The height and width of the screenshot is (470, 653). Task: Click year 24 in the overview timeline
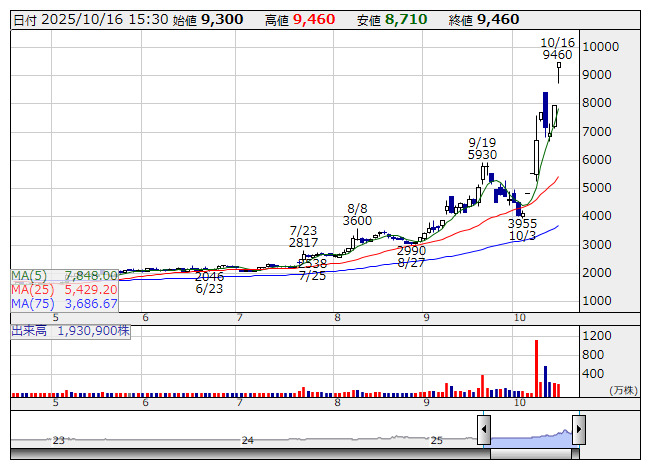(x=248, y=439)
